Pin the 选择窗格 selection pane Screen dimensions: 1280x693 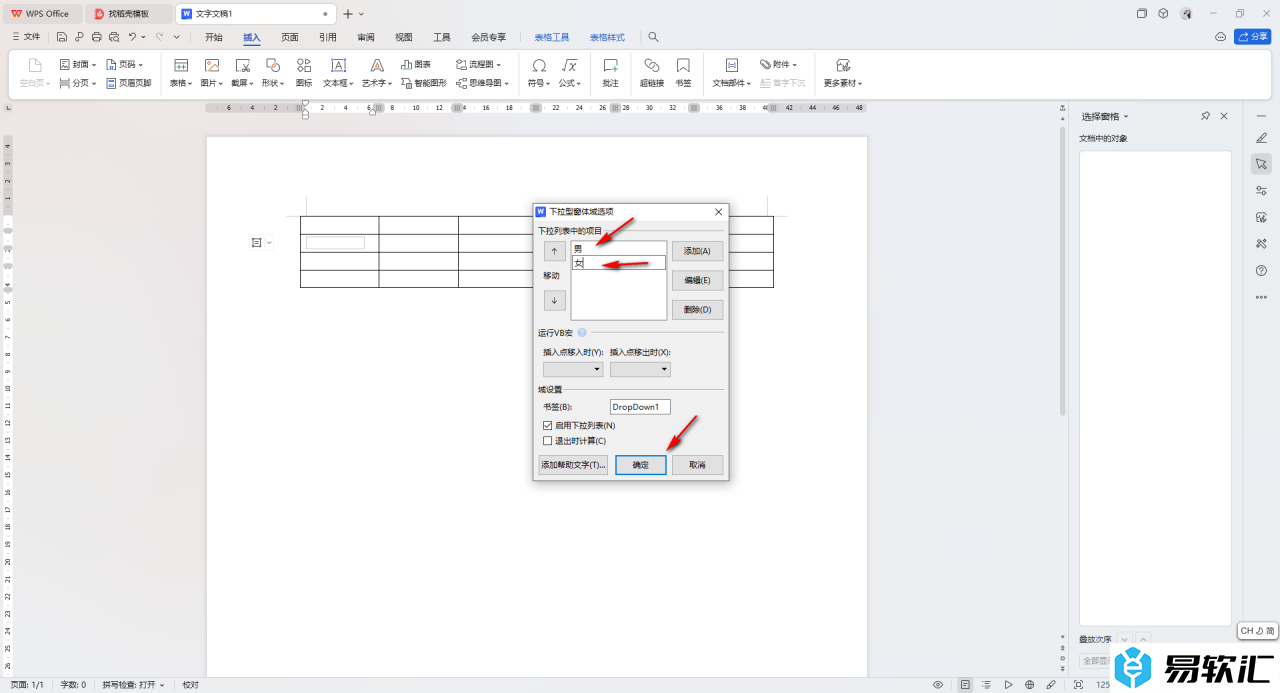point(1205,117)
